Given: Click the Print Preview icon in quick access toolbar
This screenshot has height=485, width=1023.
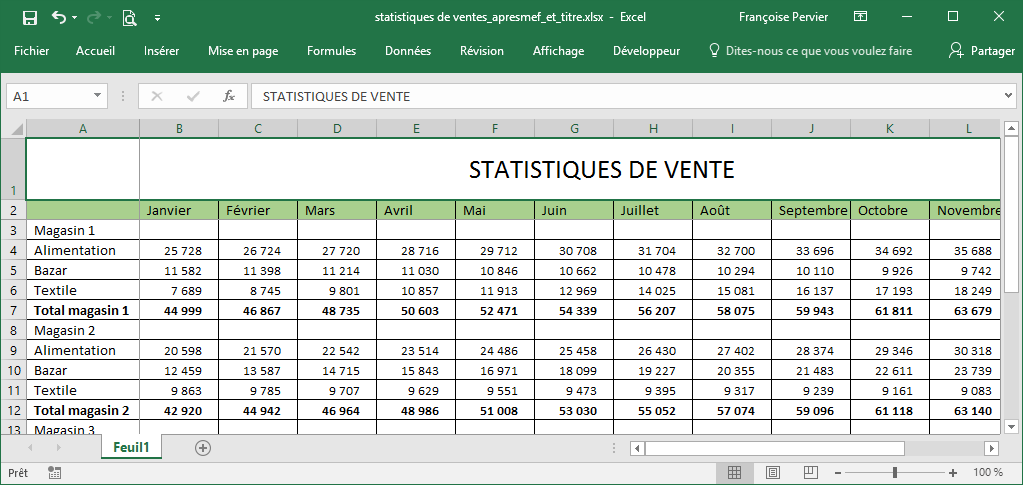Looking at the screenshot, I should pyautogui.click(x=129, y=17).
